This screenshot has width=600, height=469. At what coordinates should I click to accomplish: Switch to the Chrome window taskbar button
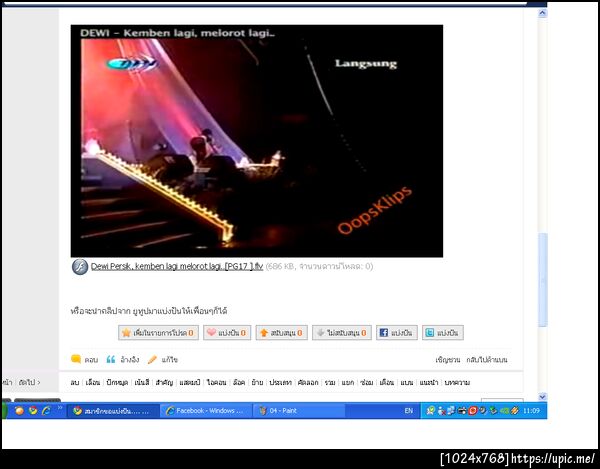(x=113, y=411)
